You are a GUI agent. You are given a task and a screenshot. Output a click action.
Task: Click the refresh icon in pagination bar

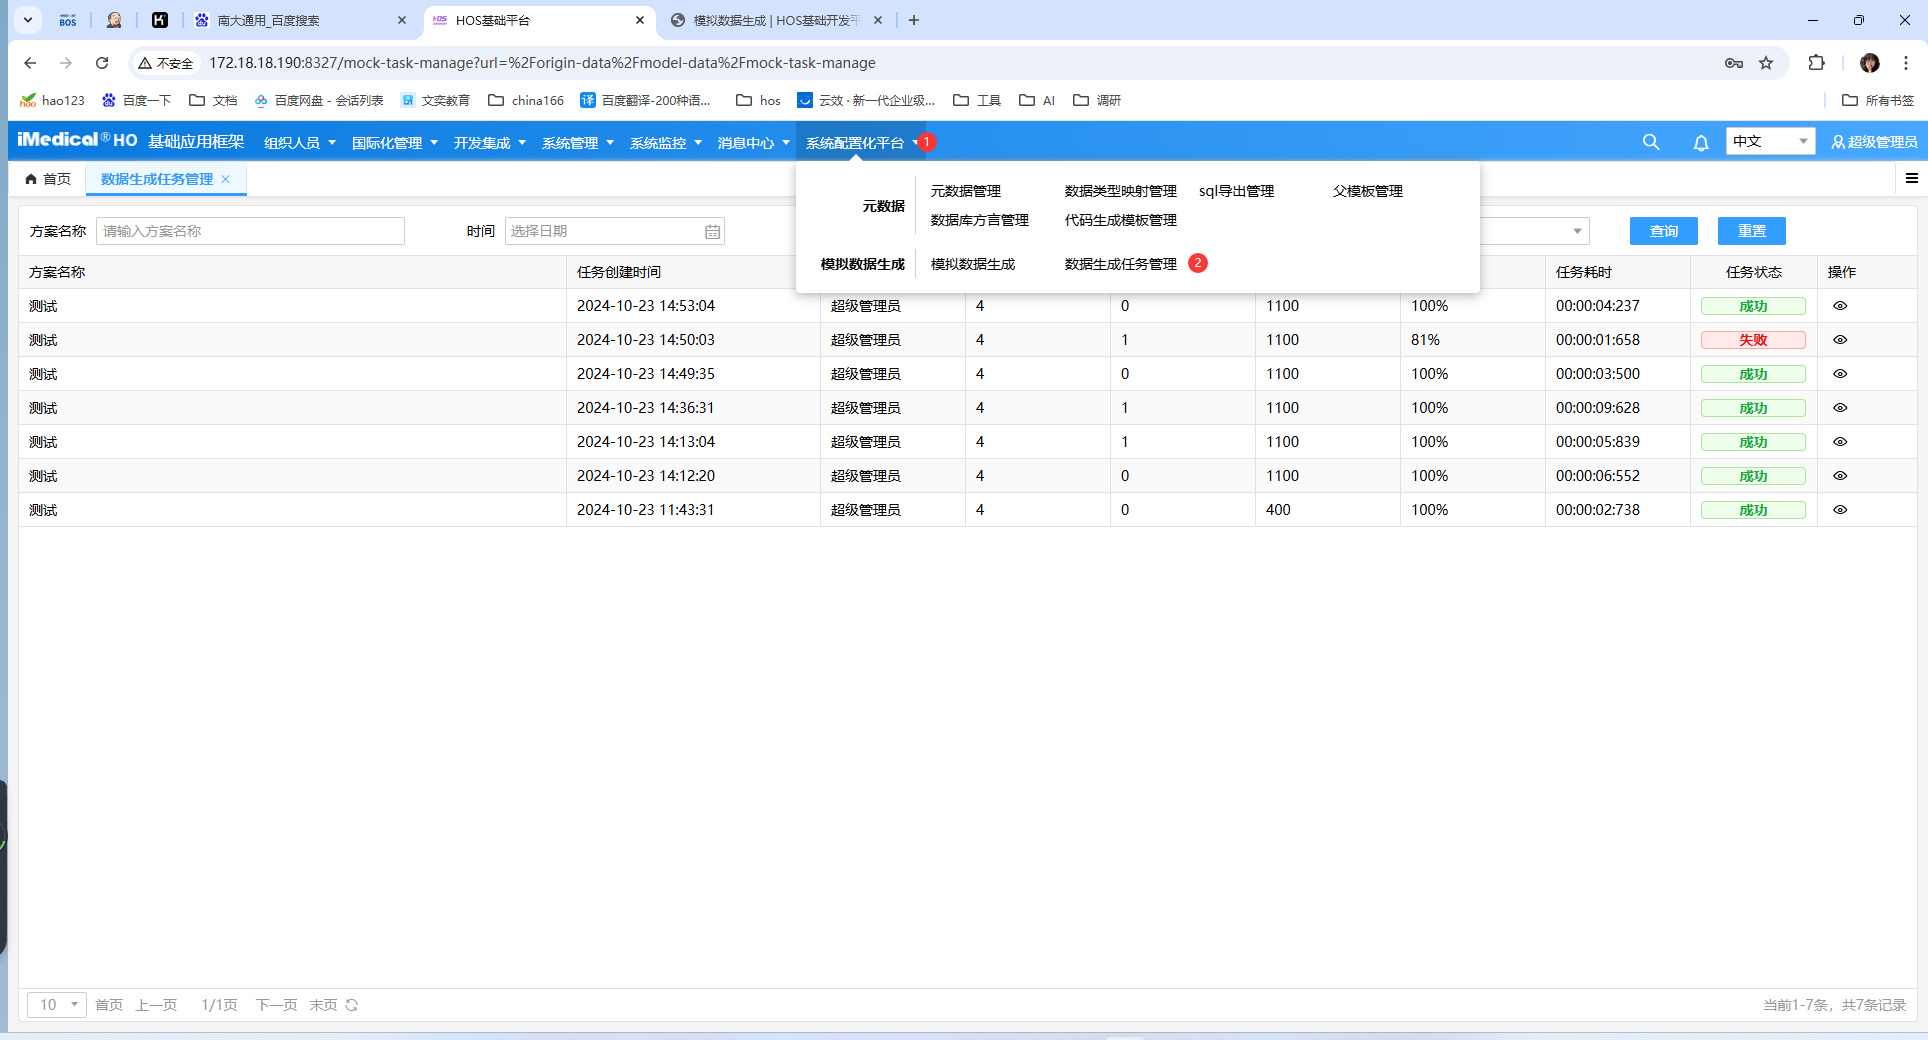click(352, 1005)
